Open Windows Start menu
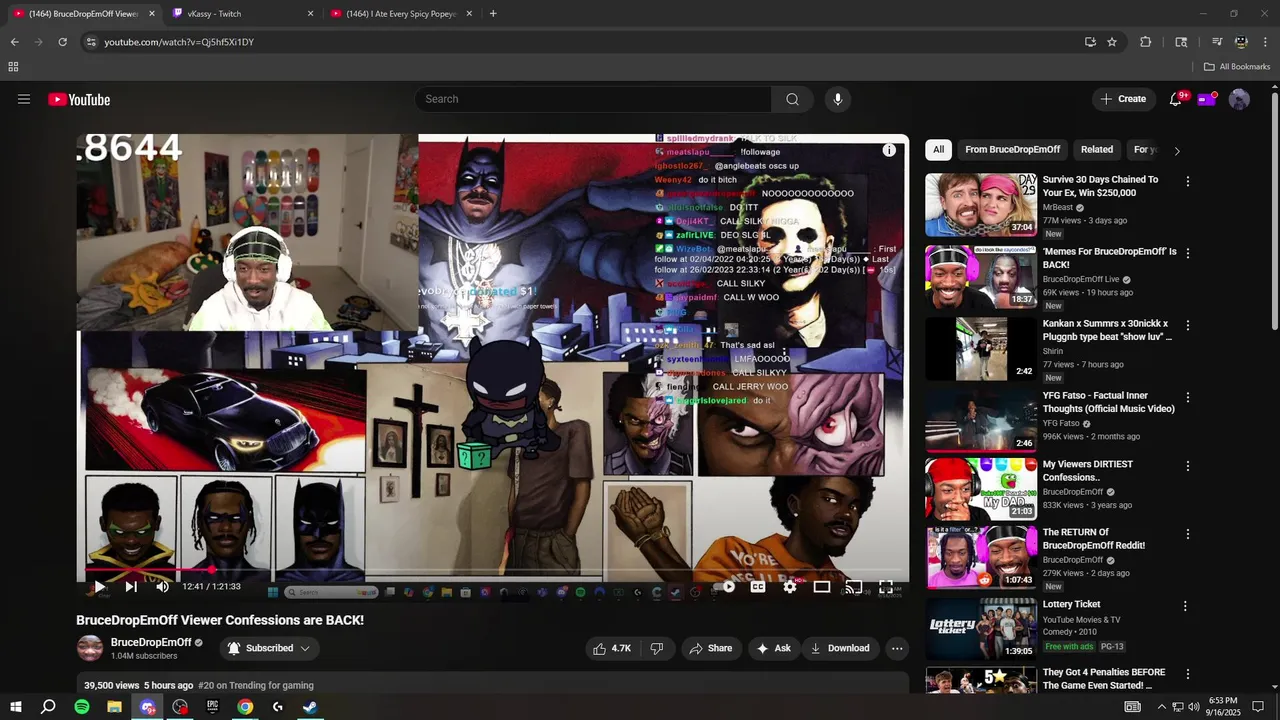 16,707
